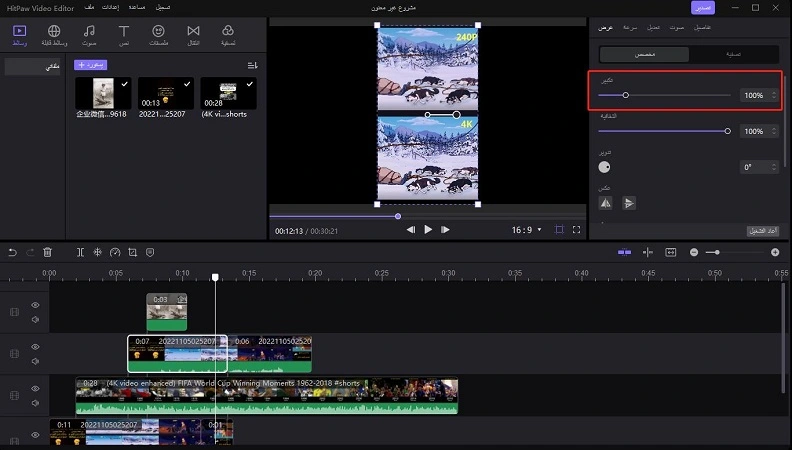This screenshot has width=792, height=450.
Task: Open the Media library tab icon
Action: coord(19,35)
